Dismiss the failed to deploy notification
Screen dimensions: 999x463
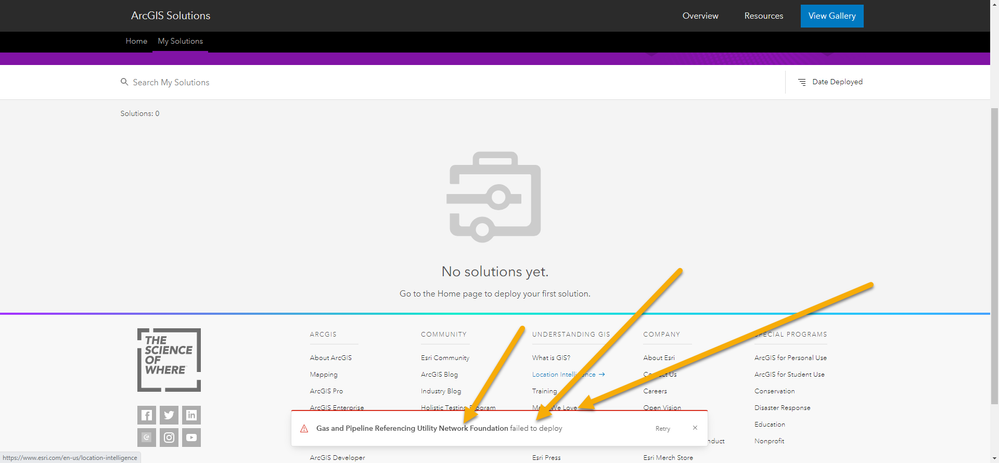(695, 428)
